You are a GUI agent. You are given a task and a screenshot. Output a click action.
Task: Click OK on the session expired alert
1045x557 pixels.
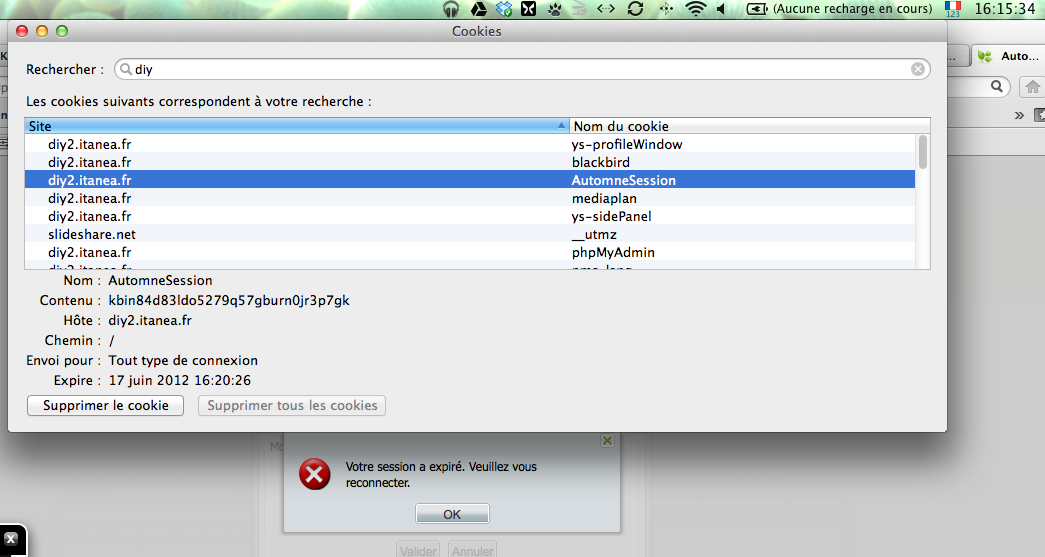452,514
